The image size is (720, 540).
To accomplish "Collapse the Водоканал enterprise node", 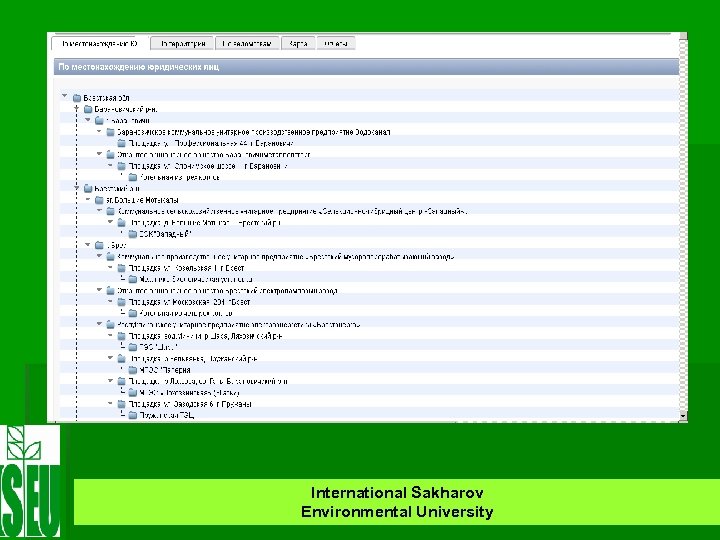I will click(x=99, y=131).
